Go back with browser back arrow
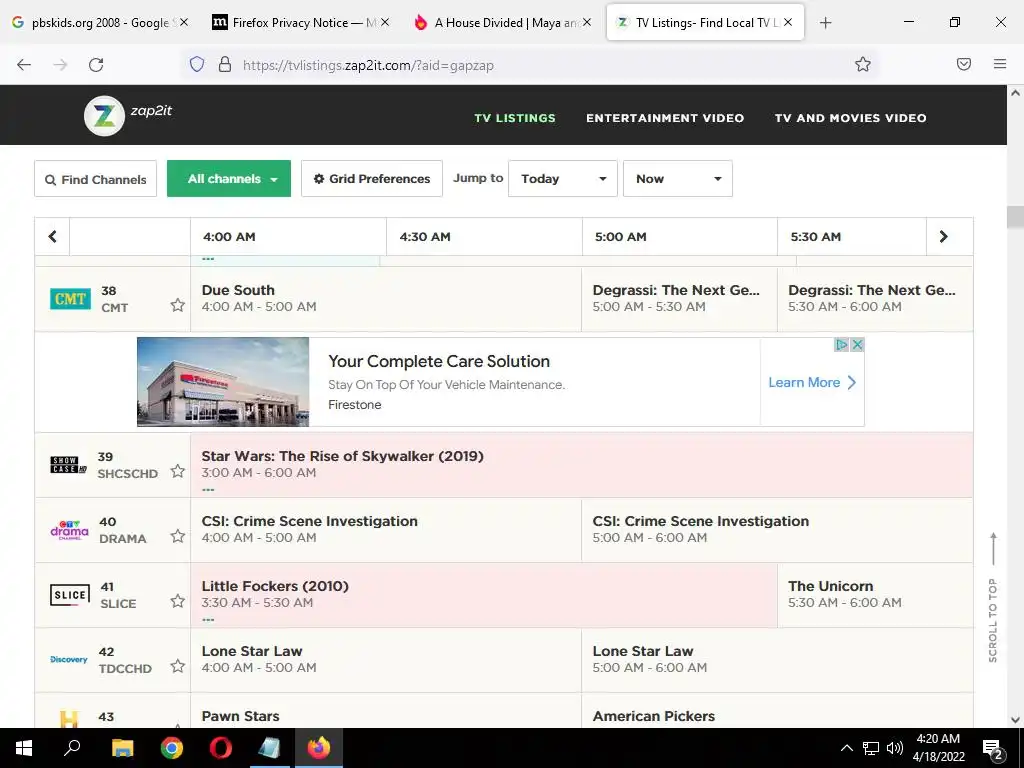The width and height of the screenshot is (1024, 768). (24, 65)
